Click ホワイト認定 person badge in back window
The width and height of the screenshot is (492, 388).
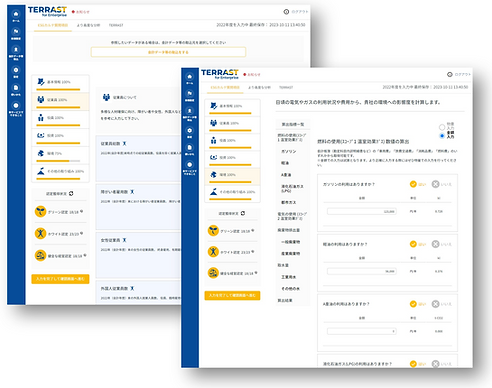coord(40,233)
